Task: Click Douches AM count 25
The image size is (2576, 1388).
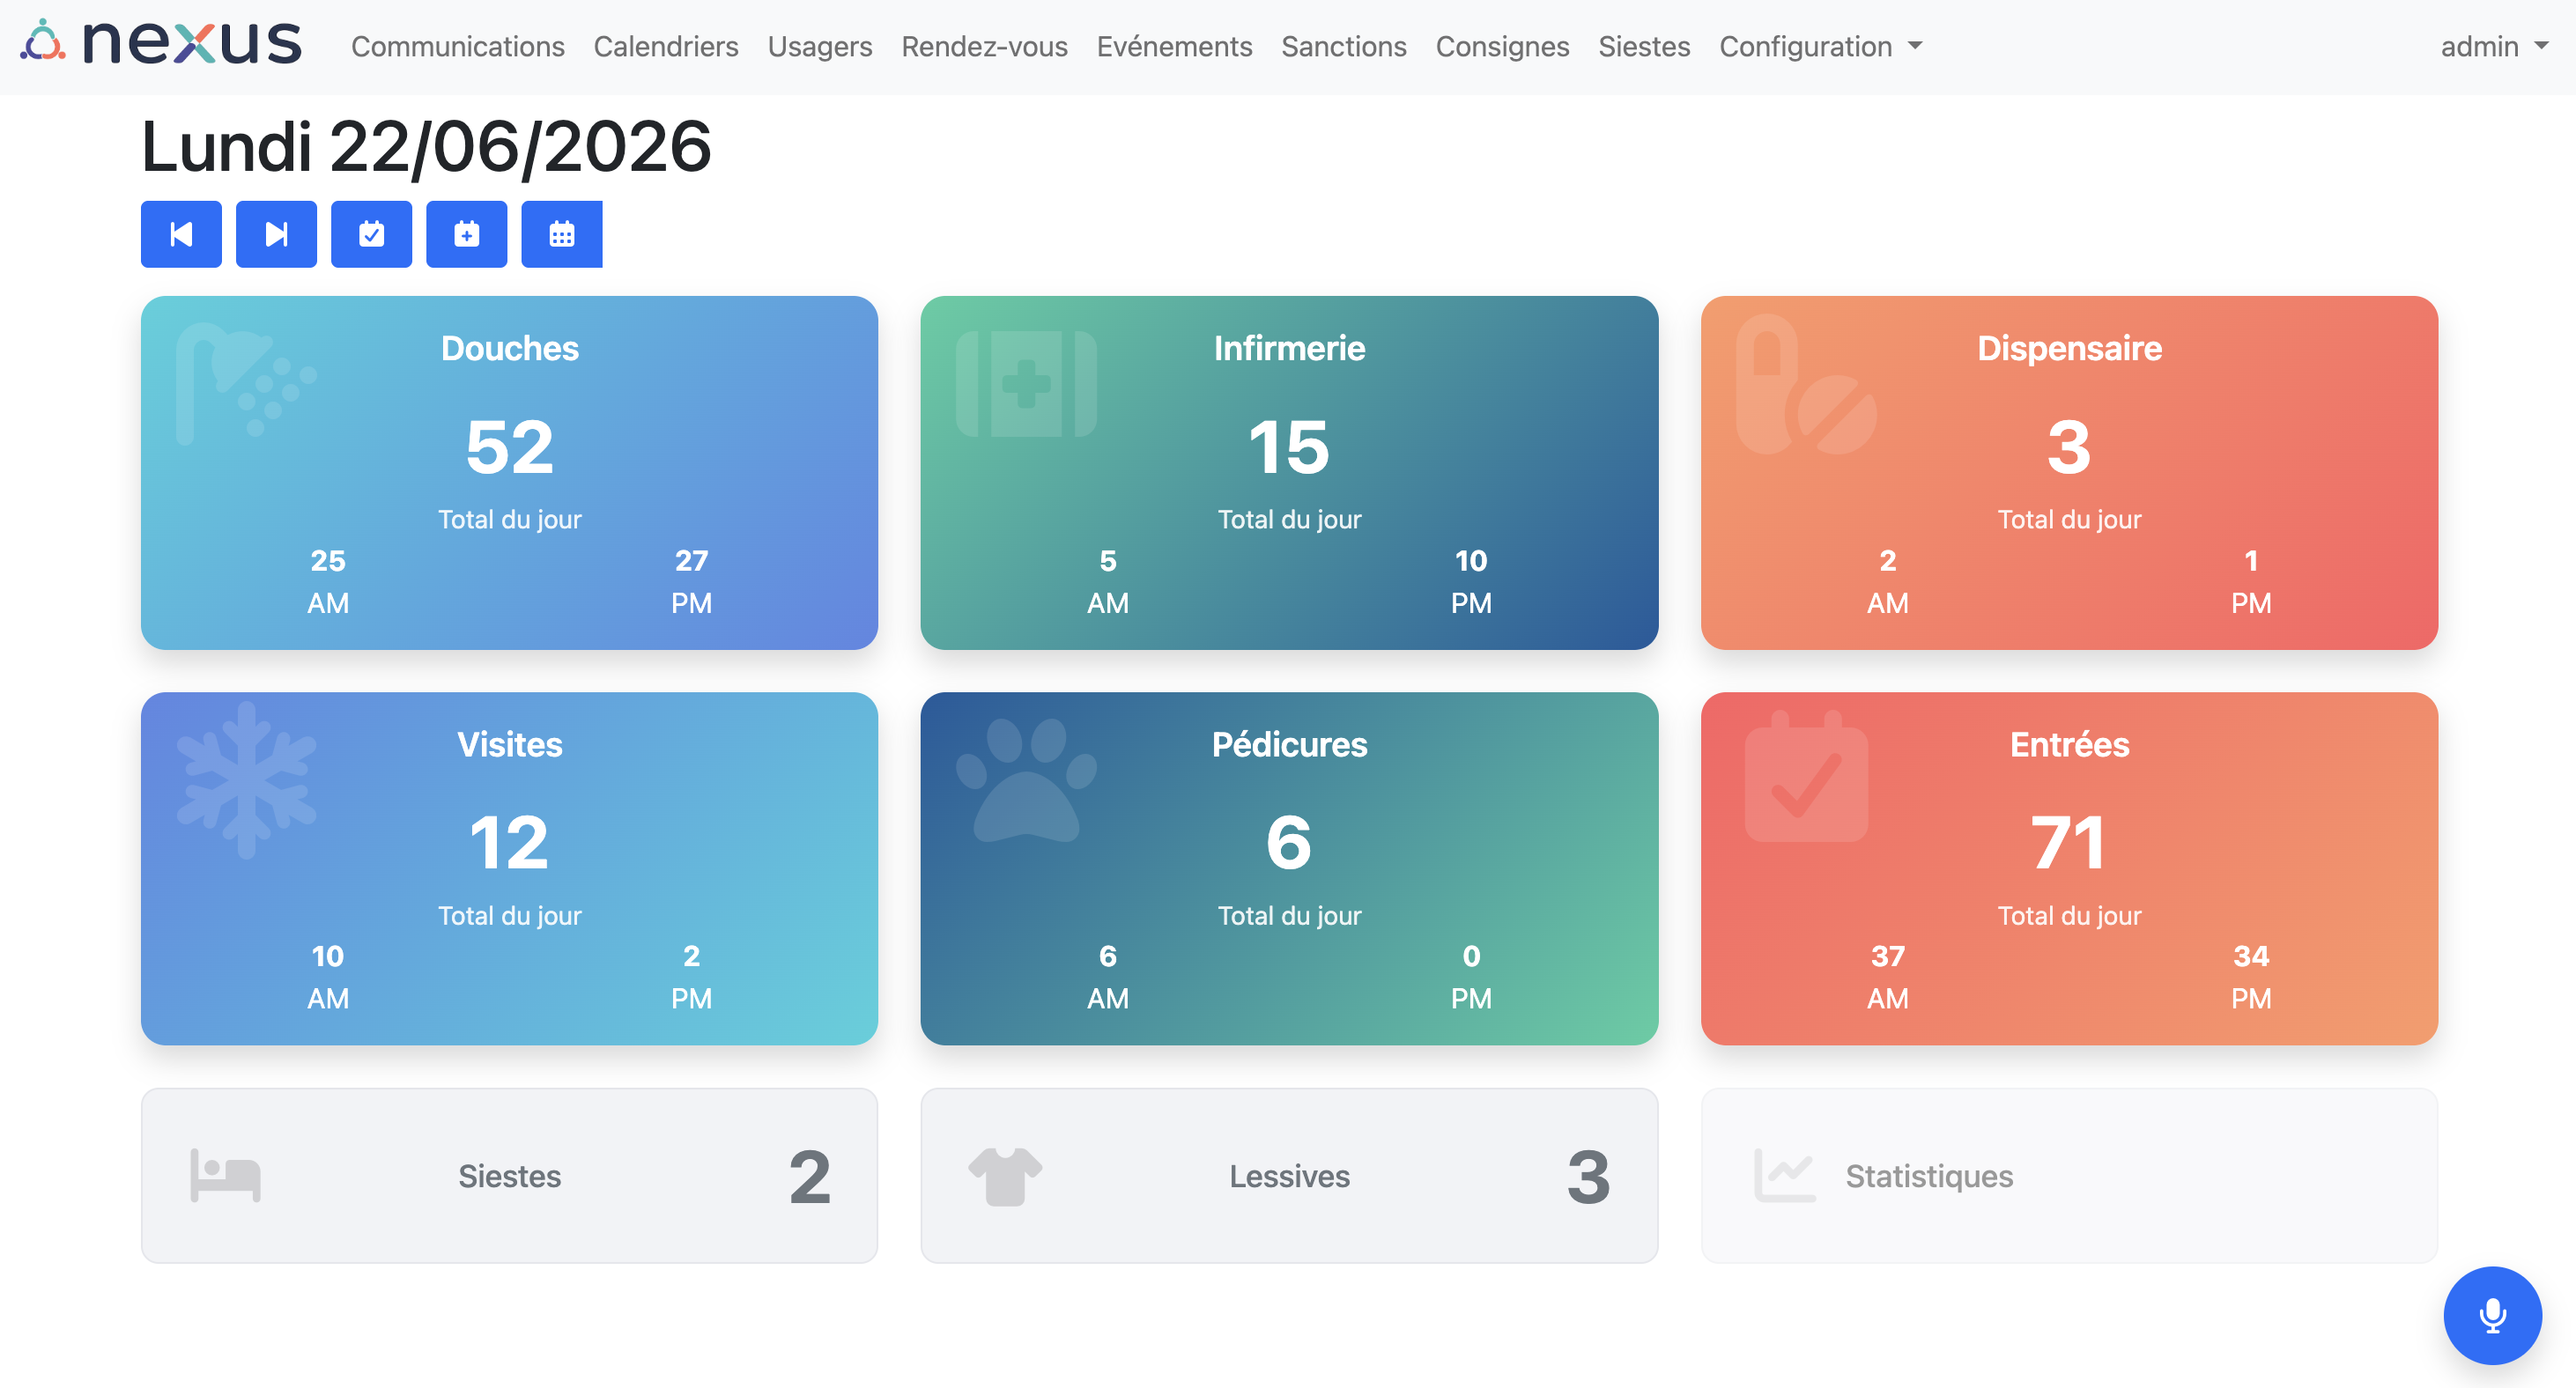Action: coord(328,560)
